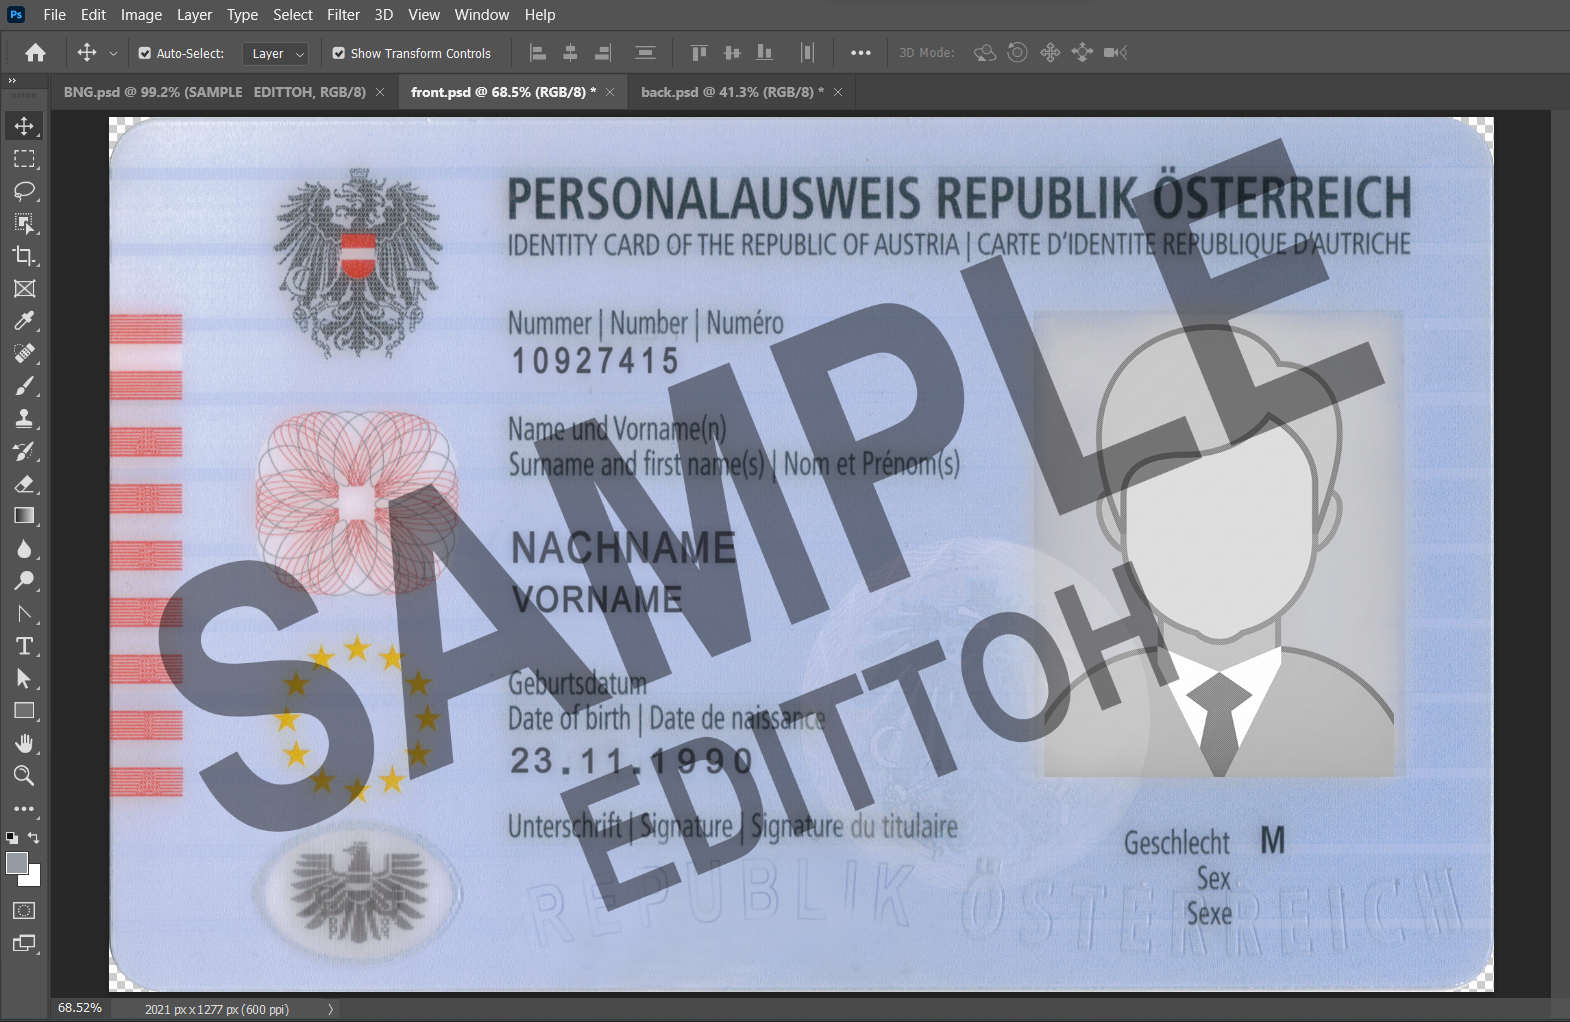Screen dimensions: 1570x1022
Task: Select the Brush tool
Action: point(24,386)
